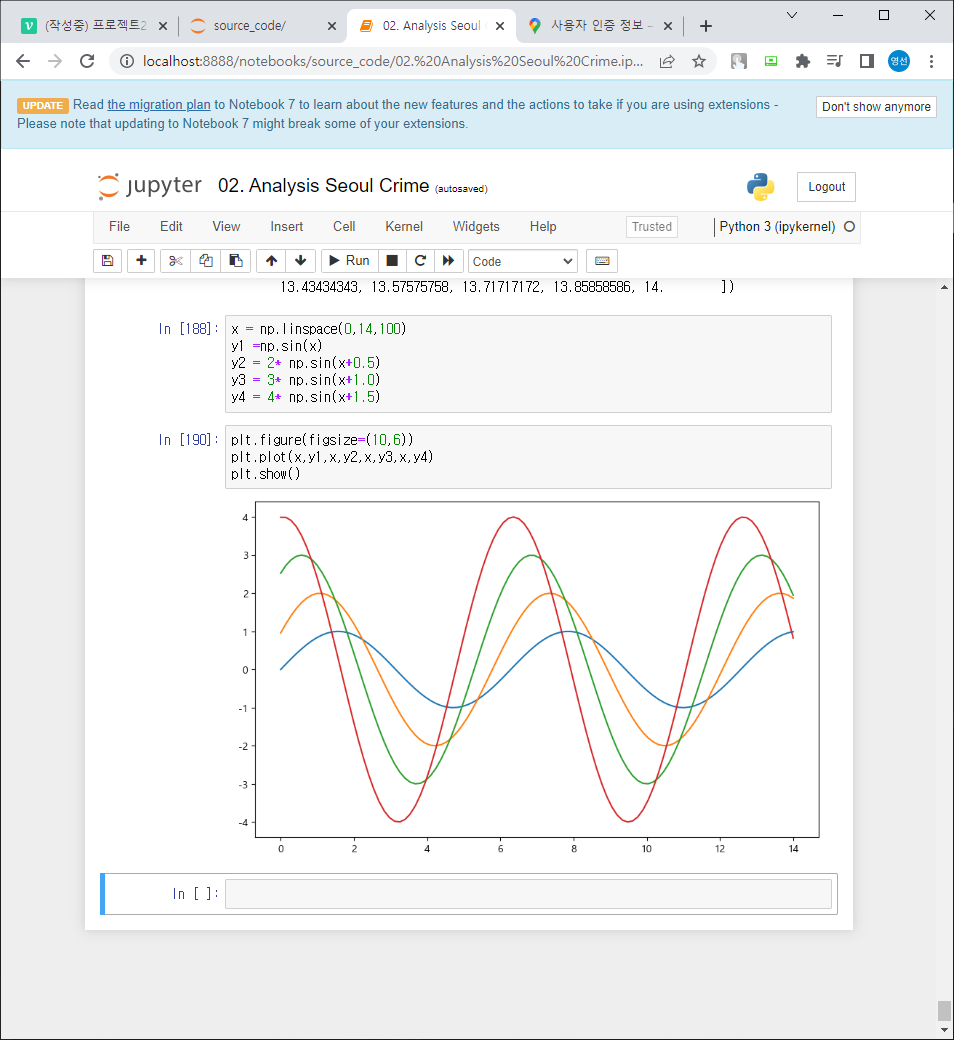Share this page icon

tap(667, 62)
